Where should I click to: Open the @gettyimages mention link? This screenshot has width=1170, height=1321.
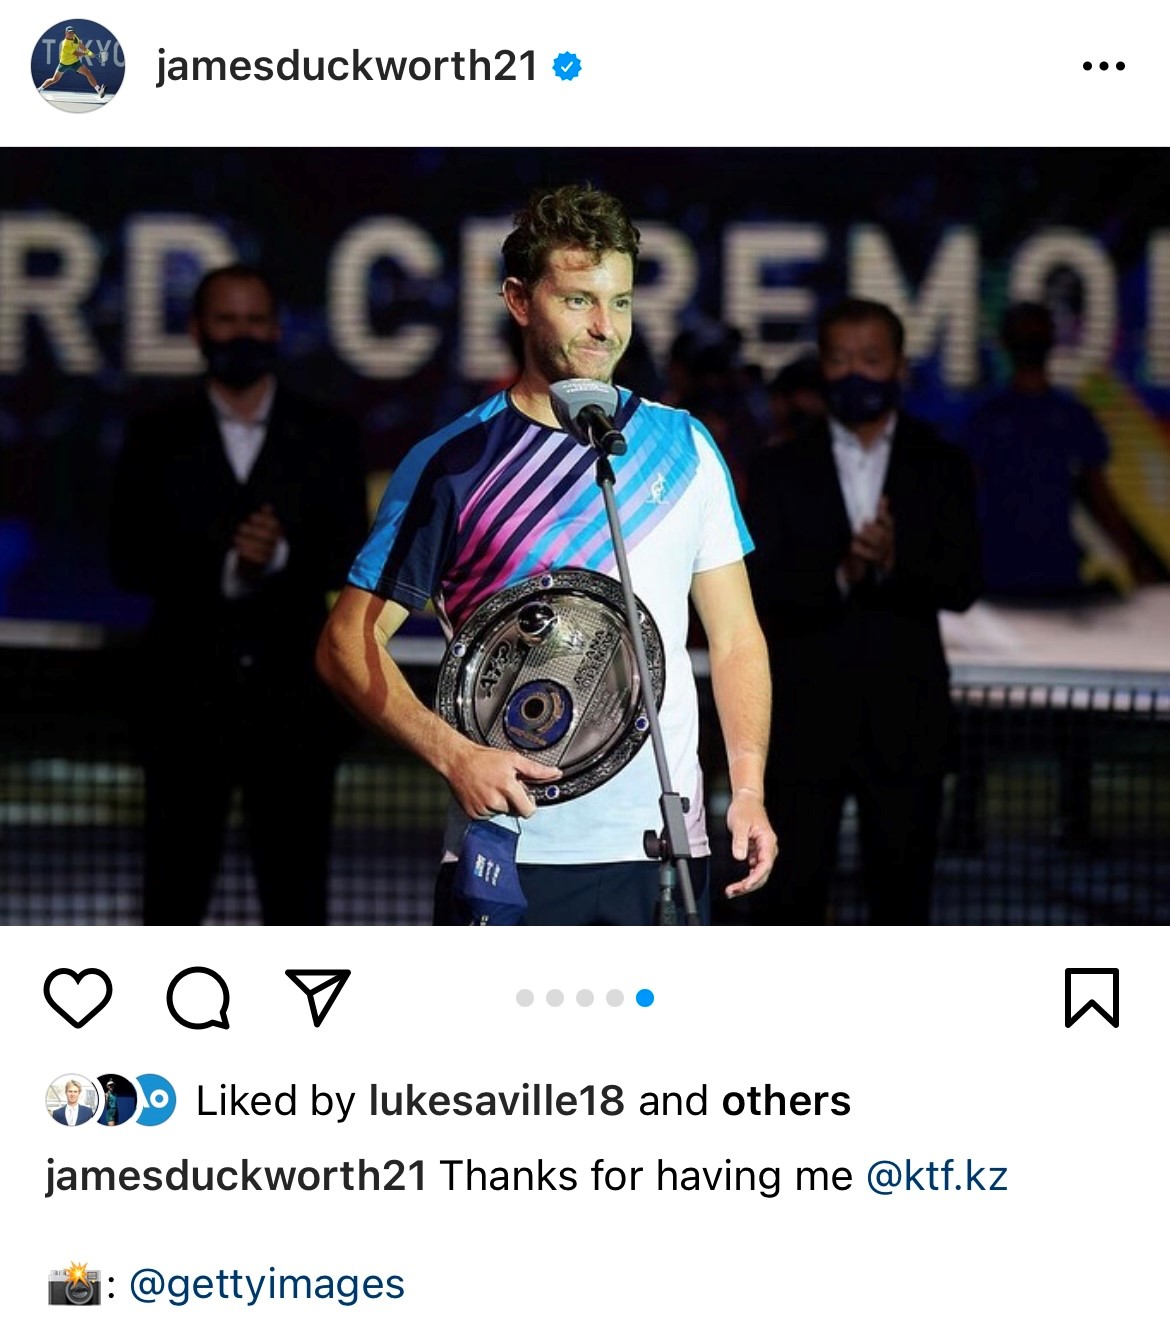point(267,1284)
